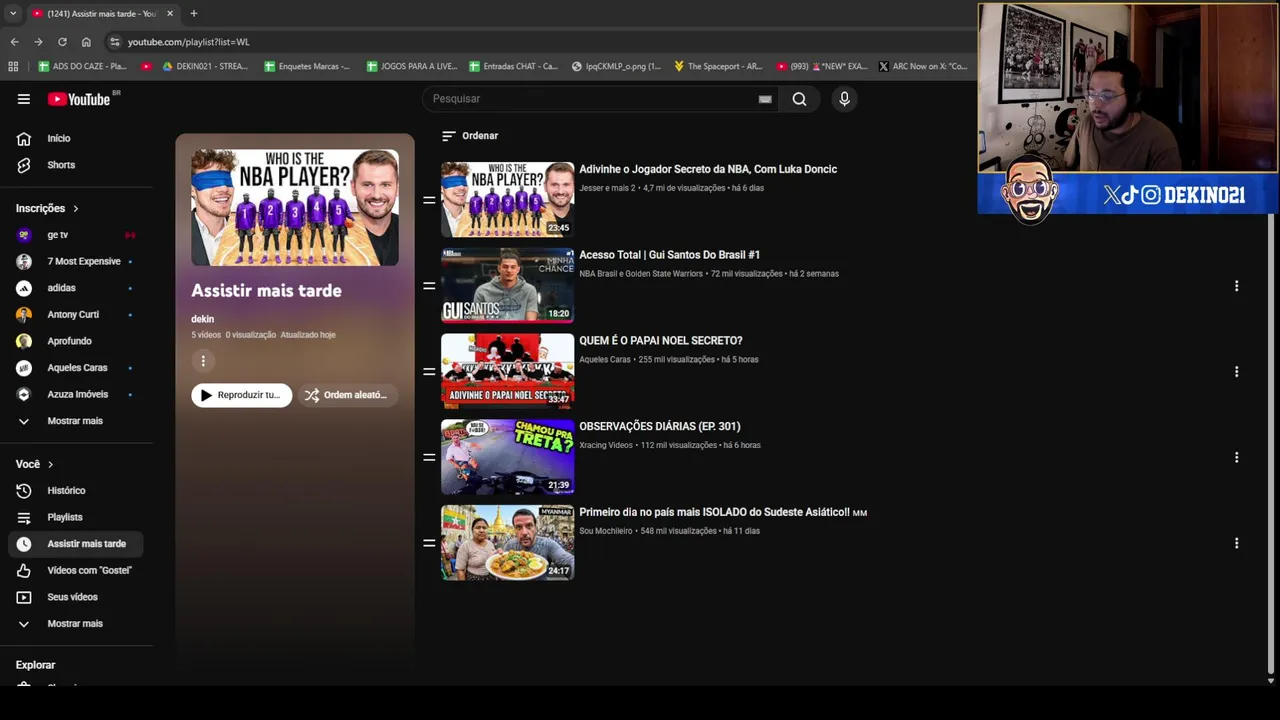Click the search magnifier button
Viewport: 1280px width, 720px height.
[x=799, y=99]
